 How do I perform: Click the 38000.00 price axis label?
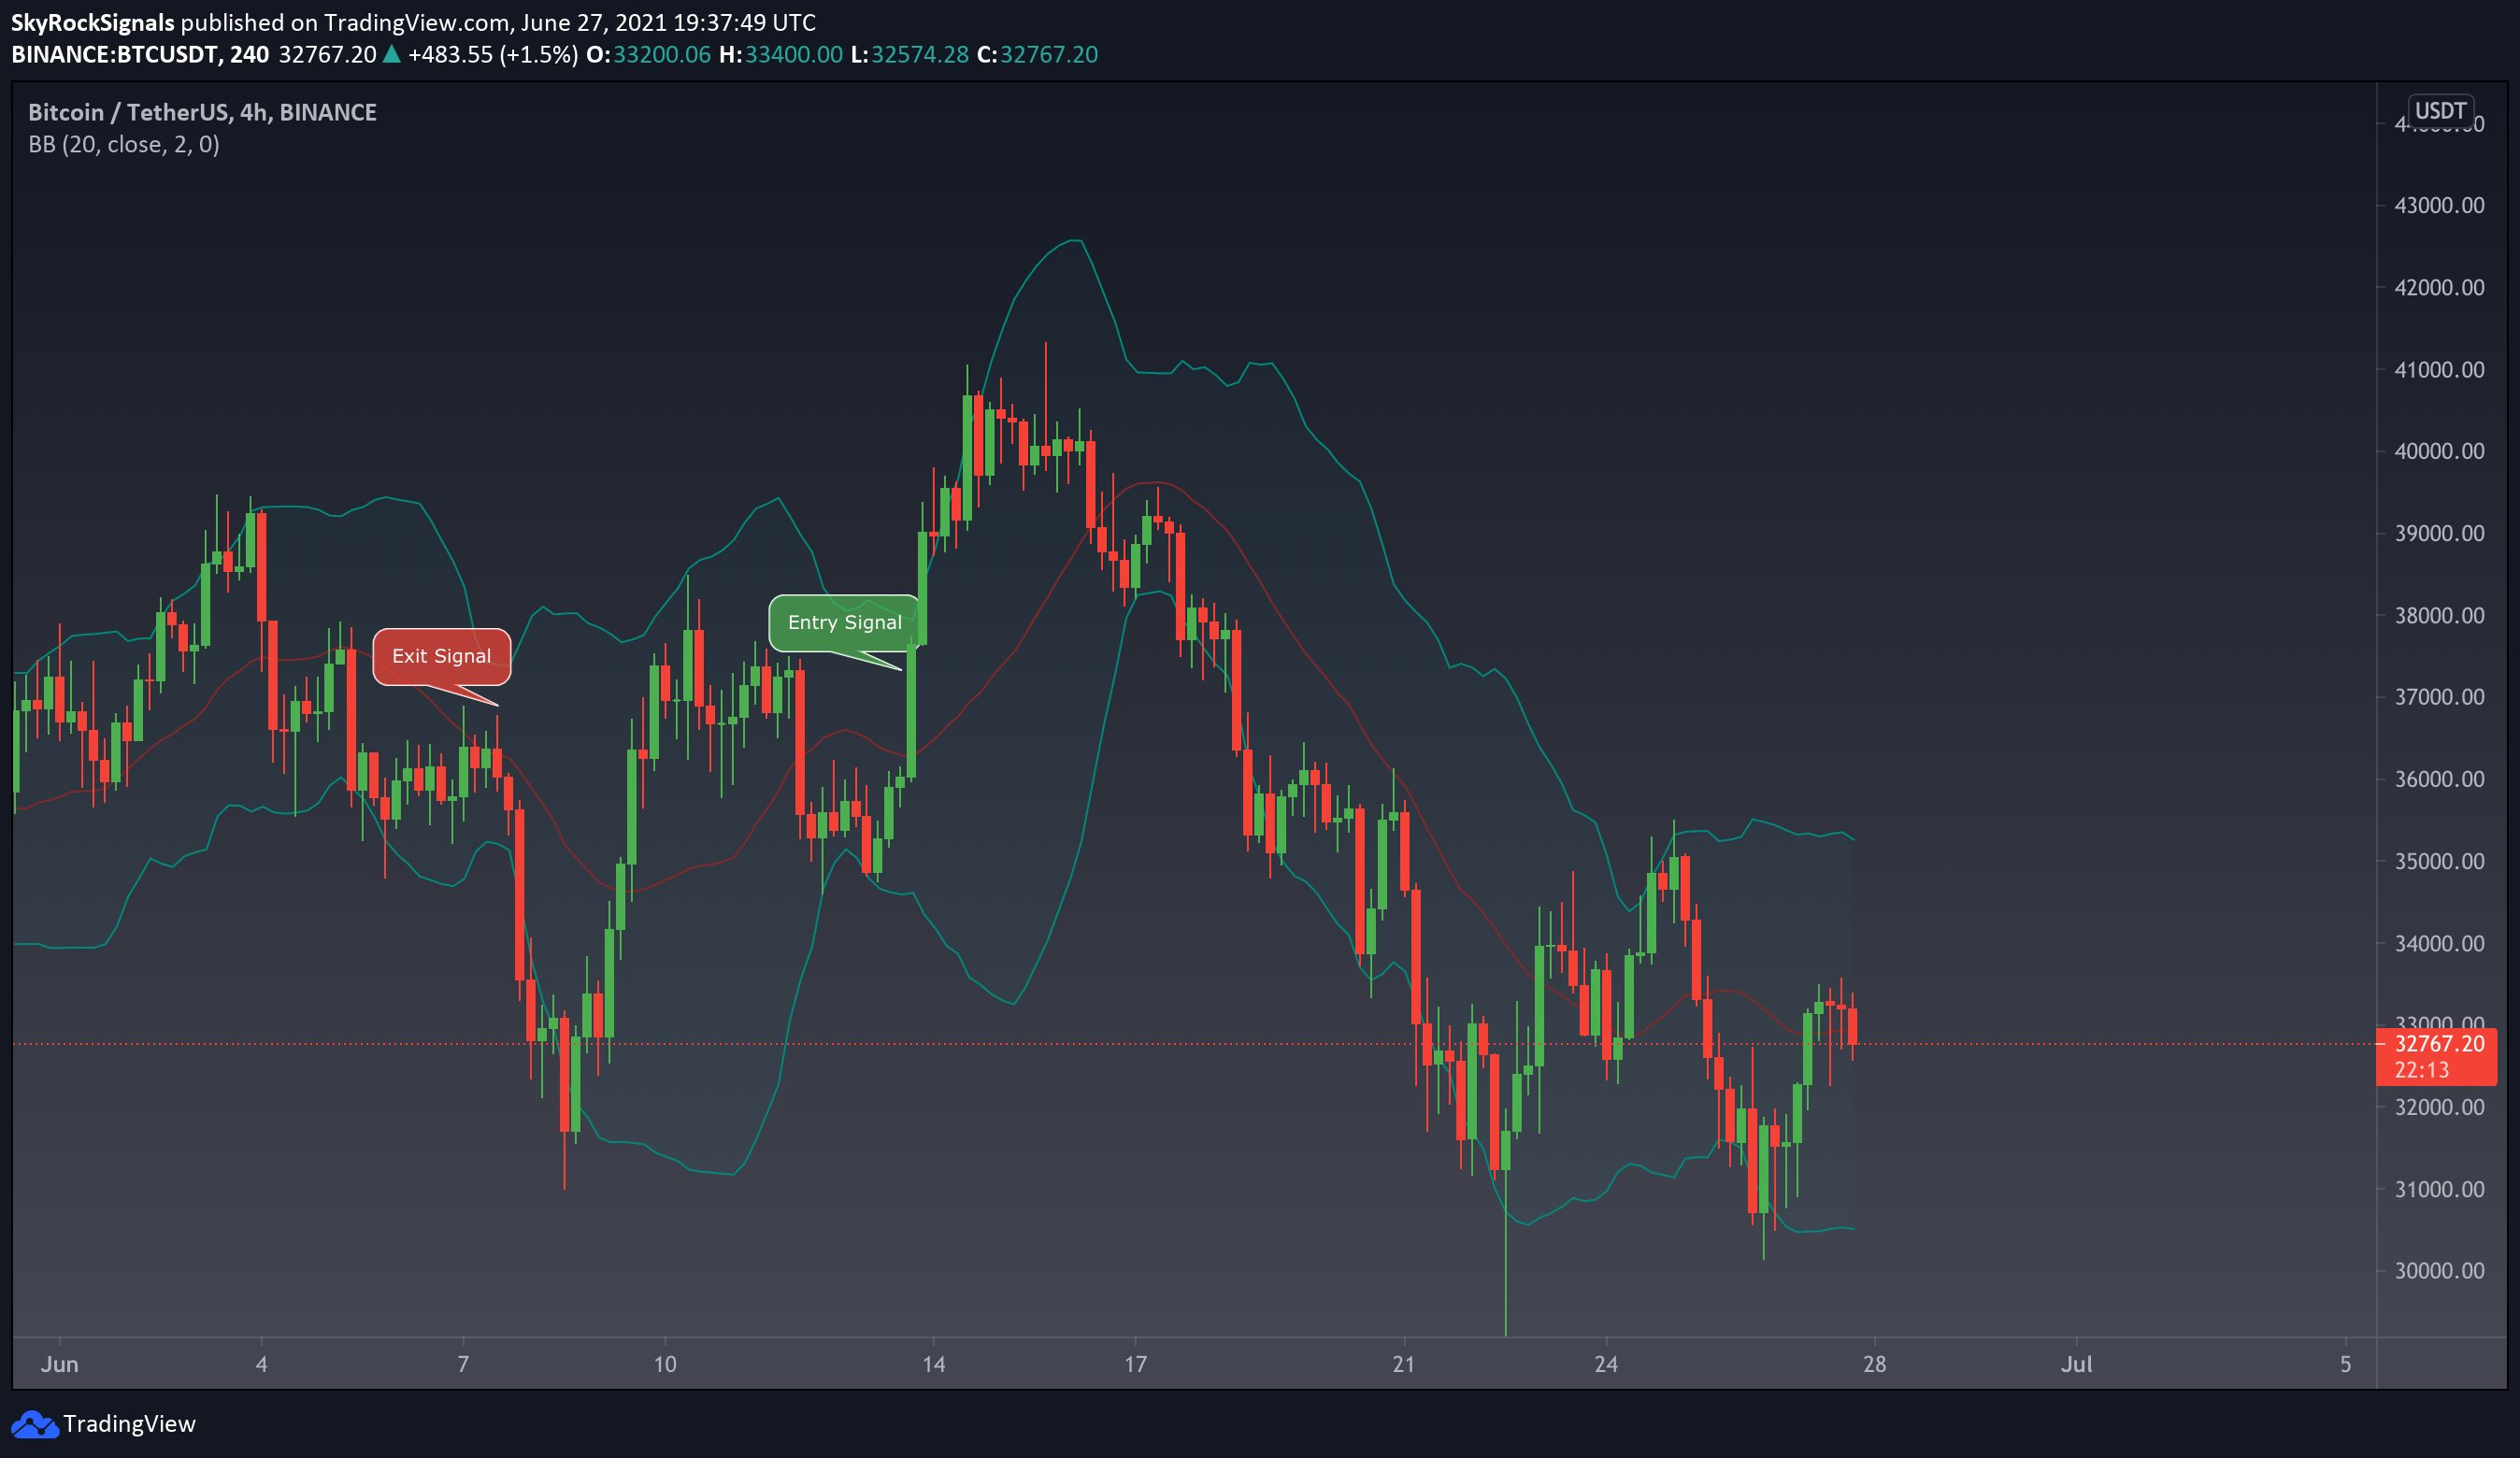(x=2439, y=615)
